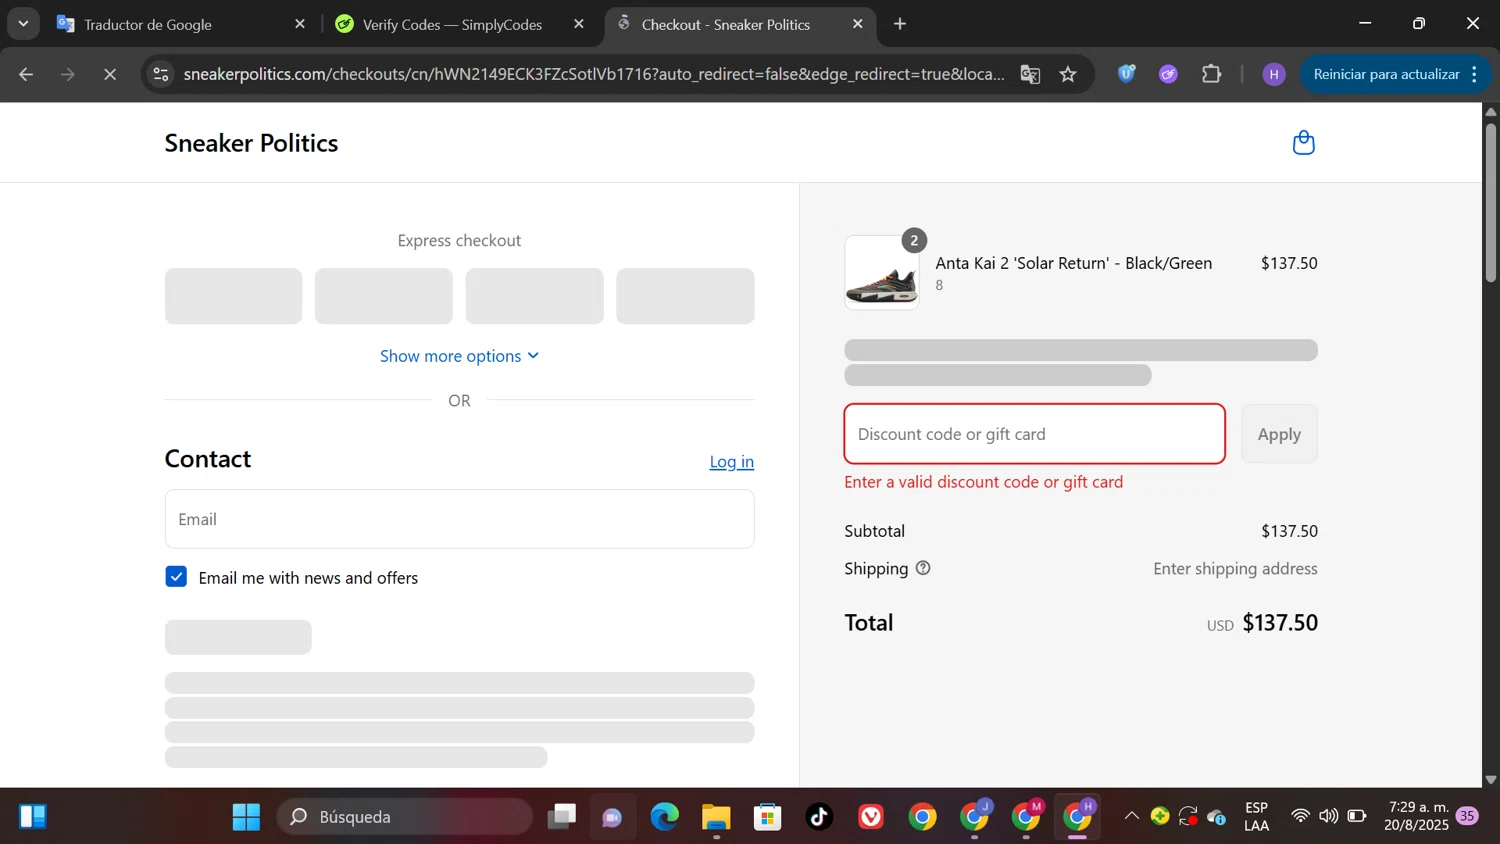Open the Windows Start button

tap(246, 817)
